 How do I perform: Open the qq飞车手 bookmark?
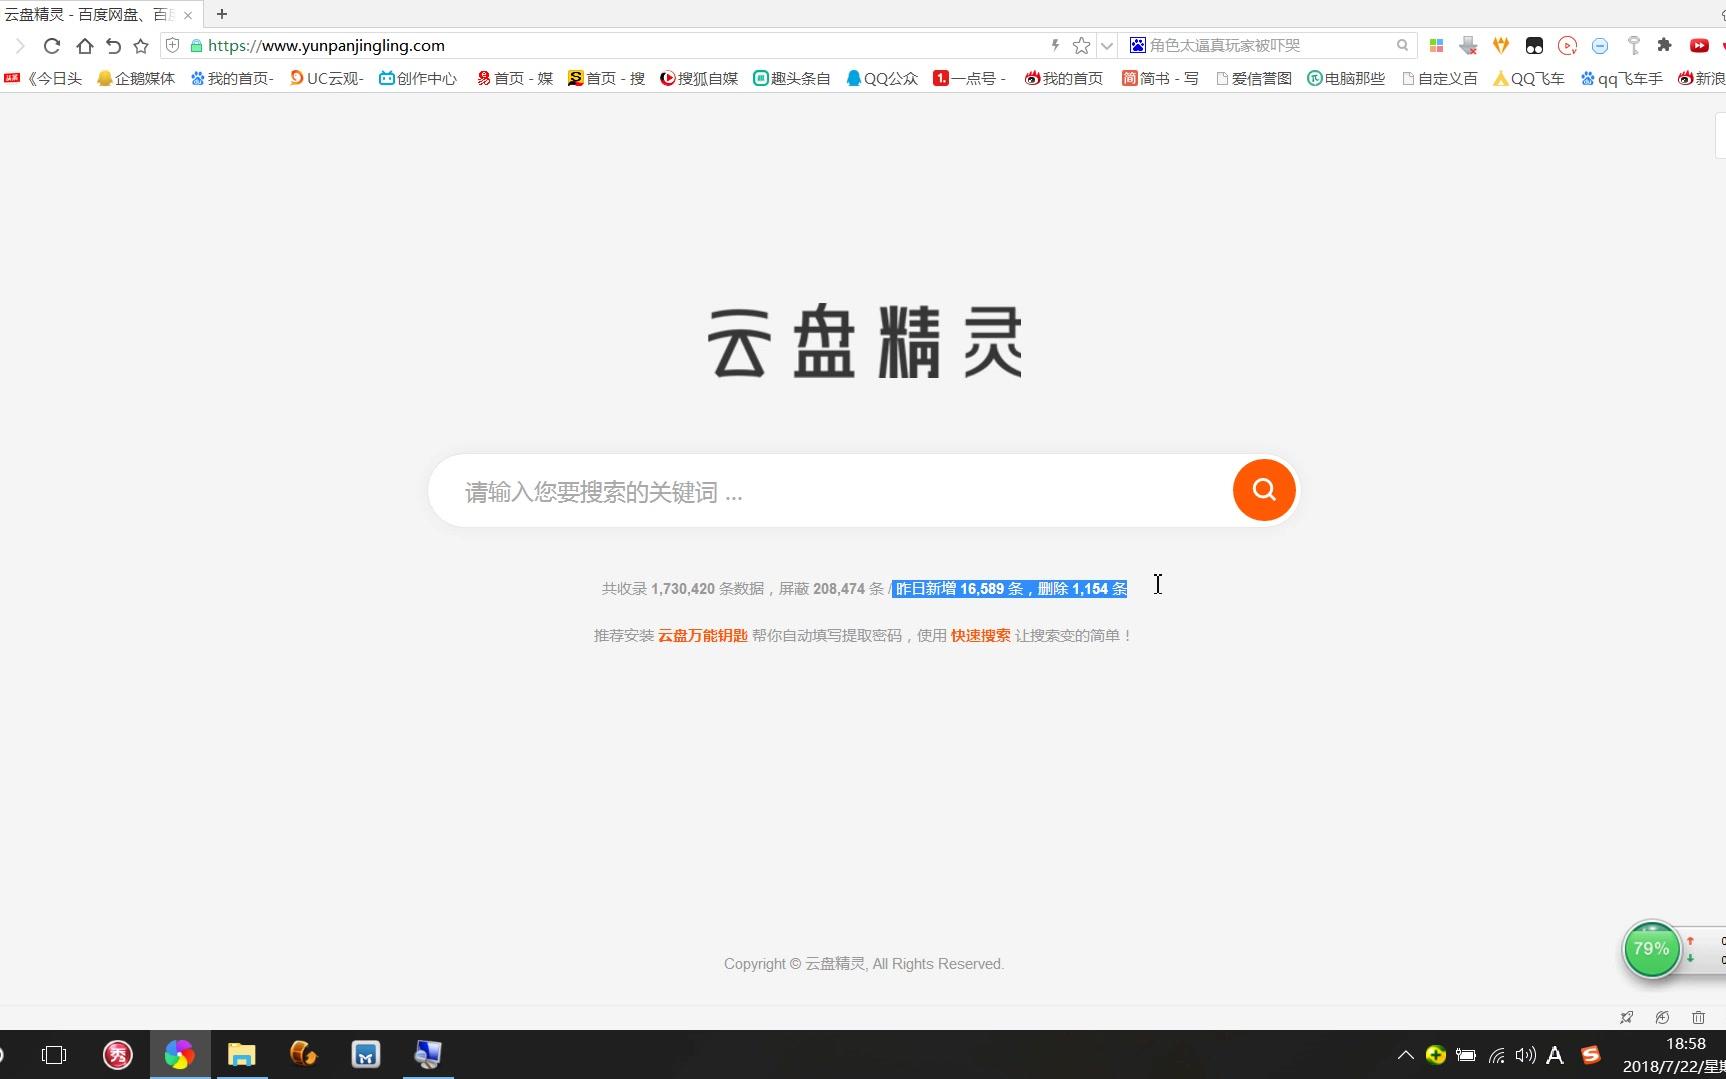pyautogui.click(x=1621, y=78)
